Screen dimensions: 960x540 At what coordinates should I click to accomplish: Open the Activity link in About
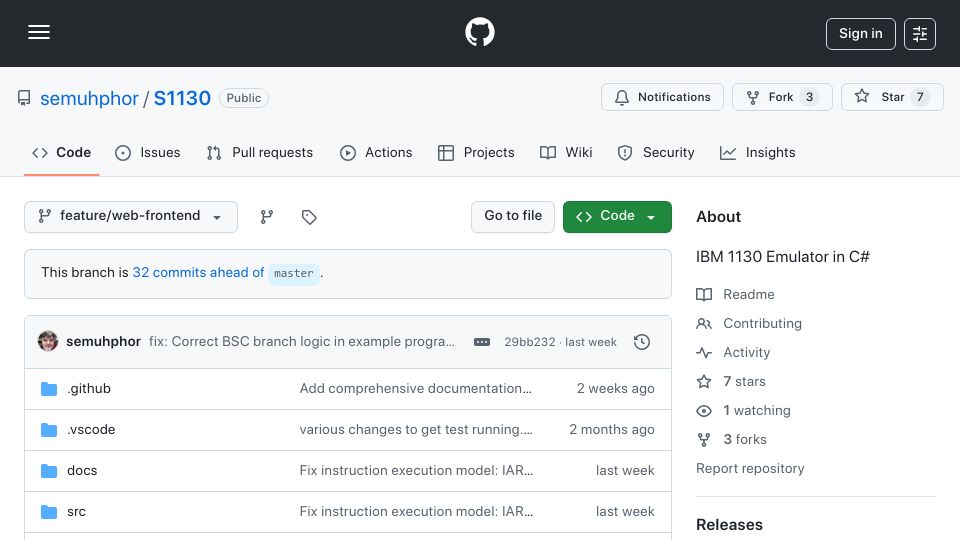tap(746, 353)
